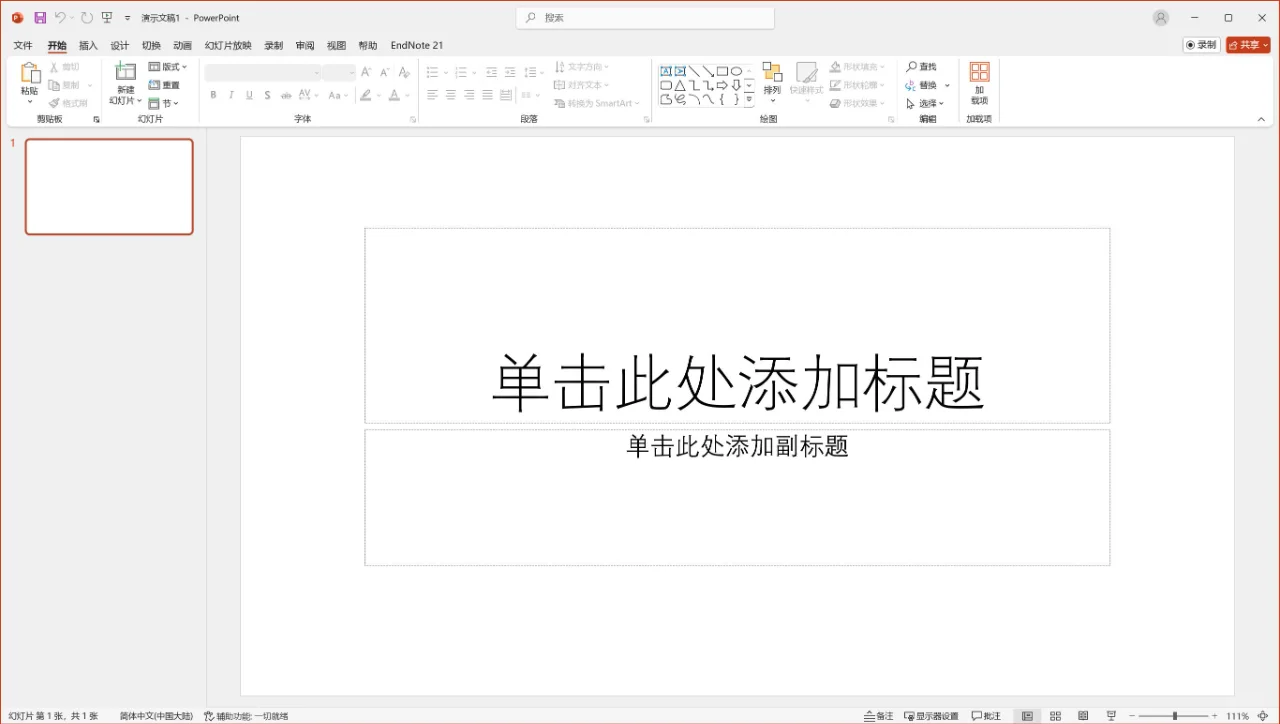Select slide 1 thumbnail in the pane
This screenshot has height=724, width=1280.
coord(108,186)
